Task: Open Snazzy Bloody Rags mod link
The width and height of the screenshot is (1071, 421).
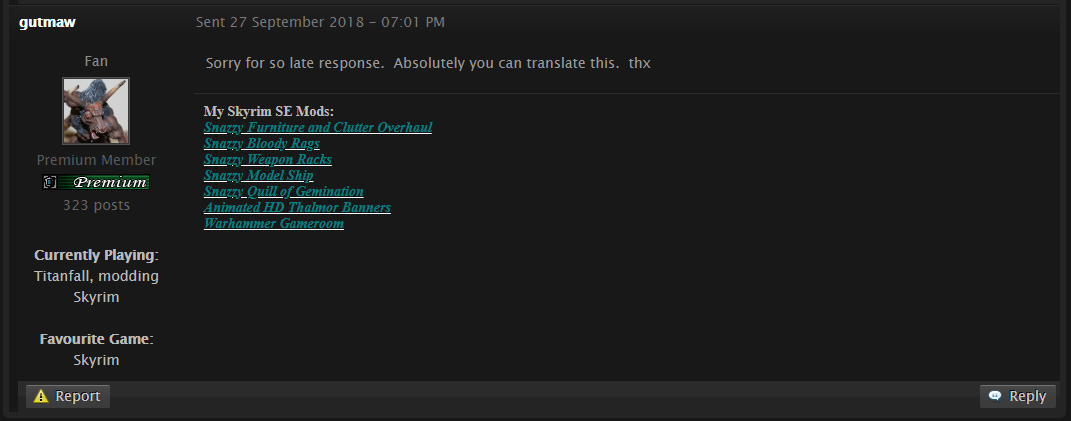Action: [x=262, y=143]
